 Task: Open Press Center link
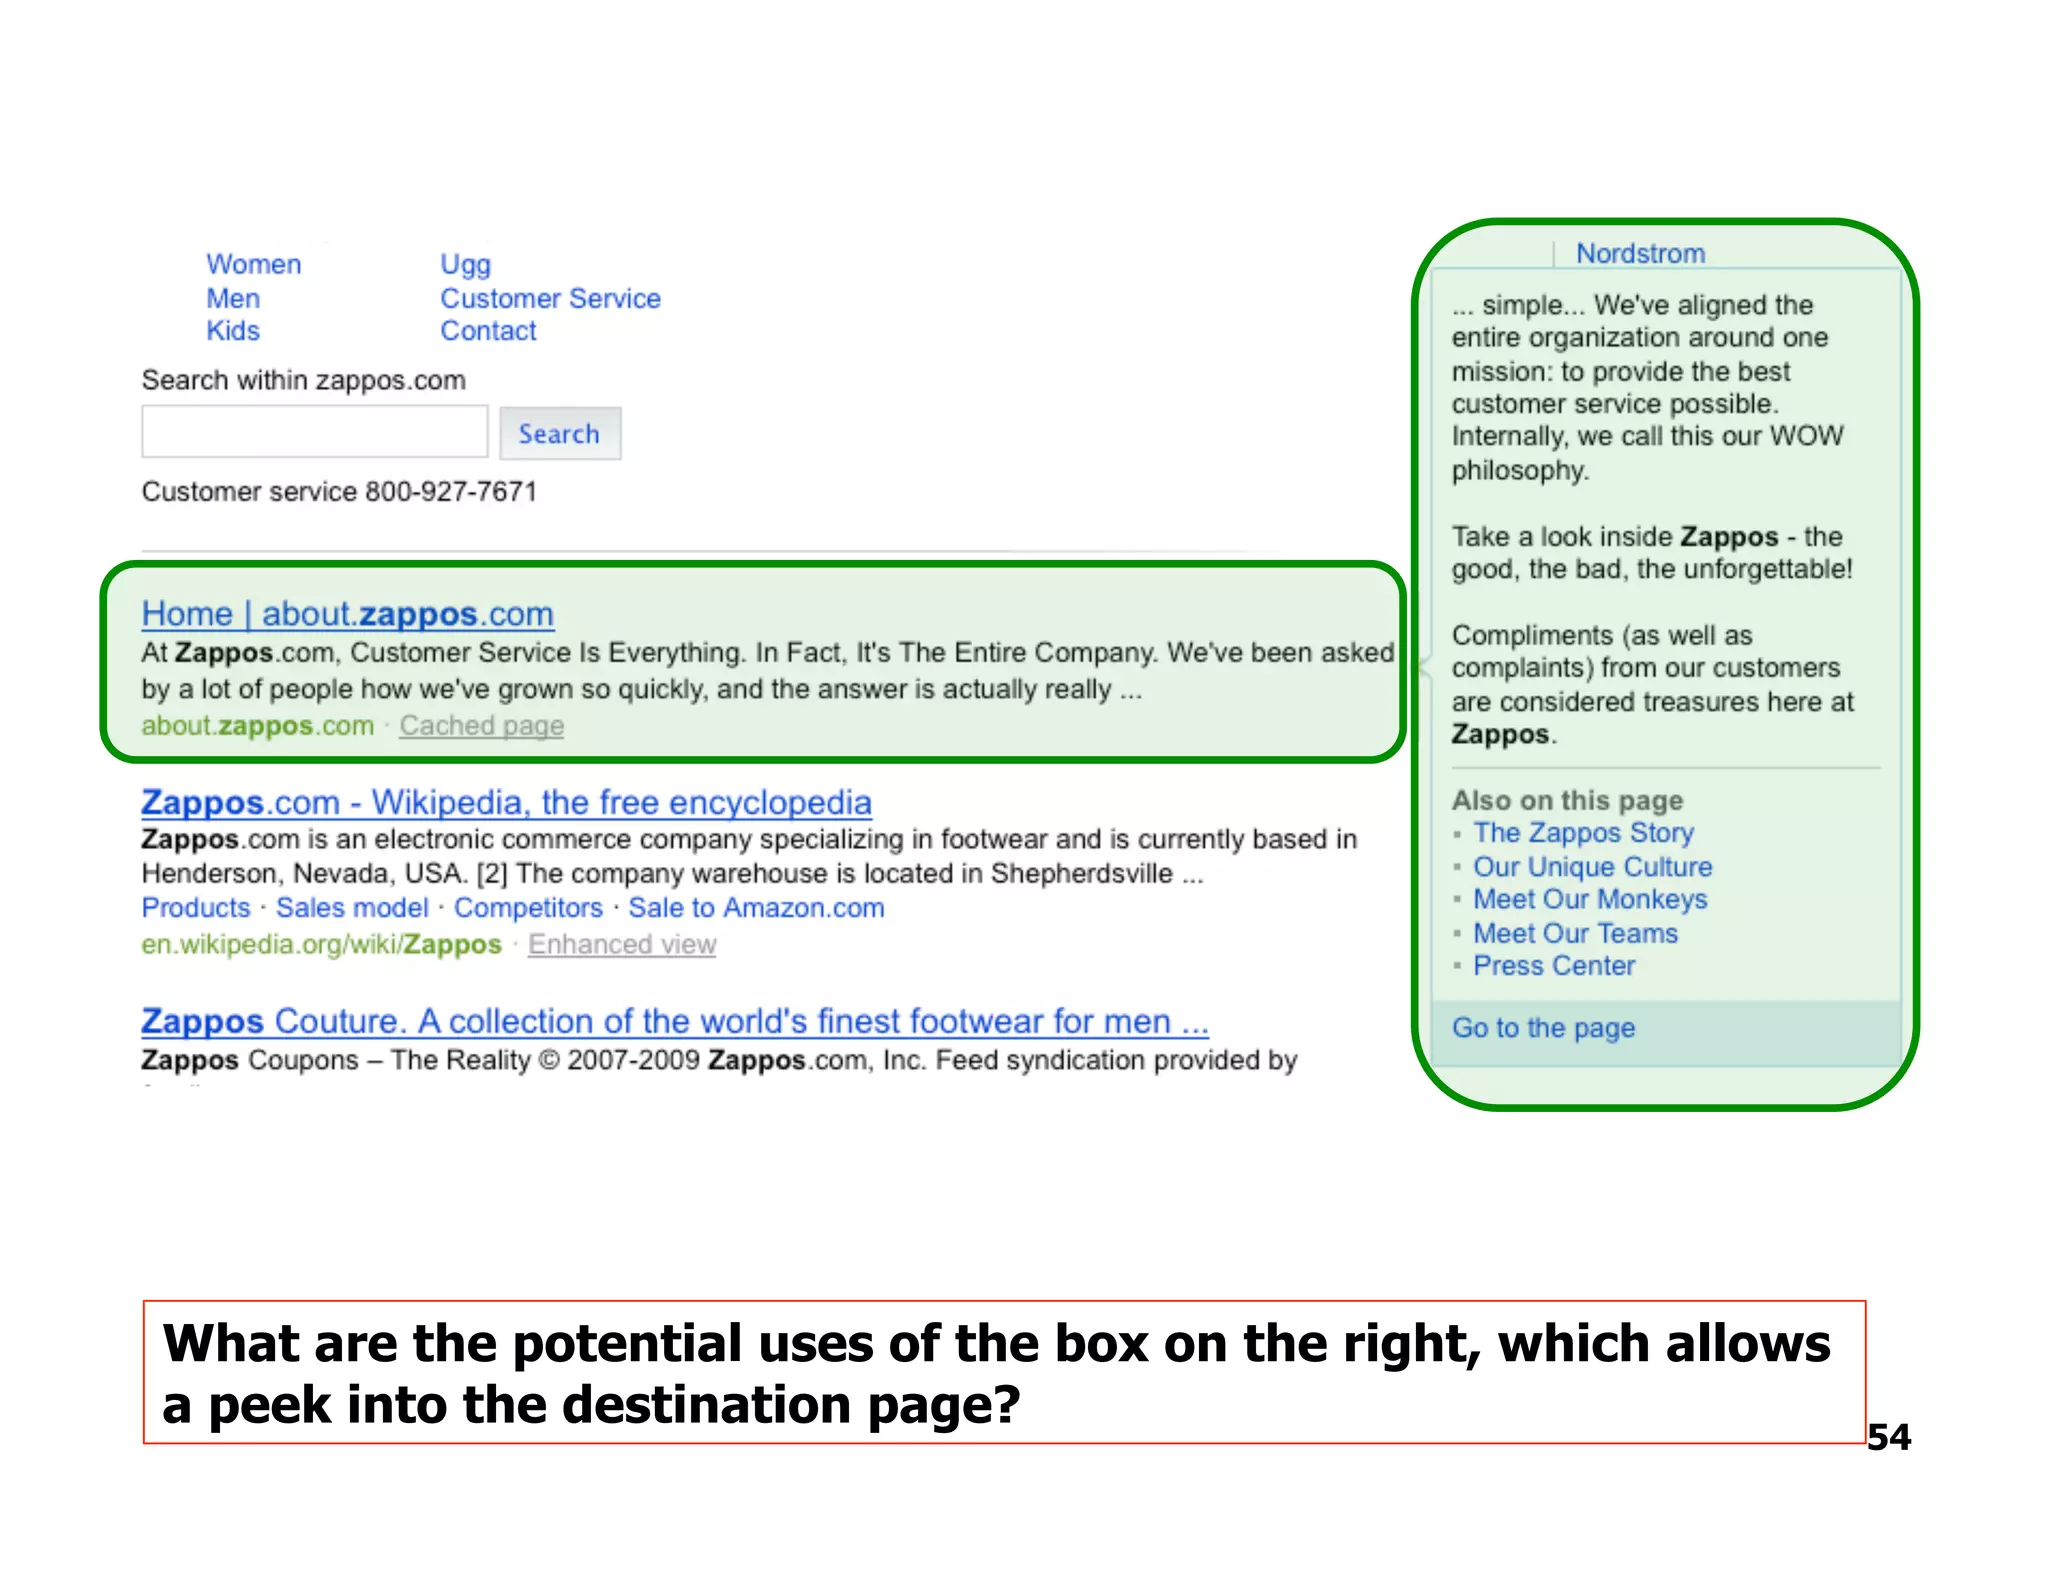click(1554, 965)
